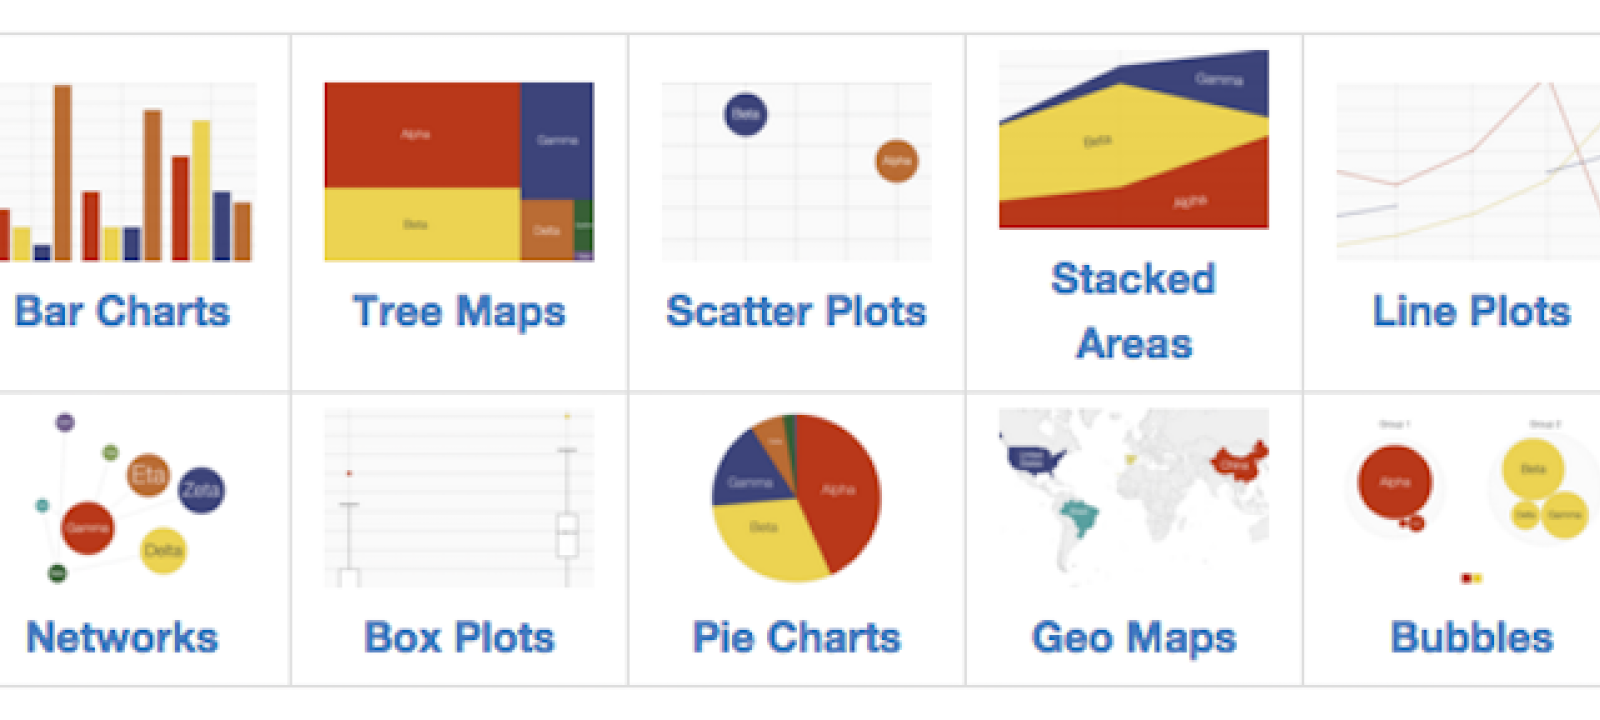Viewport: 1600px width, 720px height.
Task: Select the Tree Maps preview image
Action: pos(459,172)
